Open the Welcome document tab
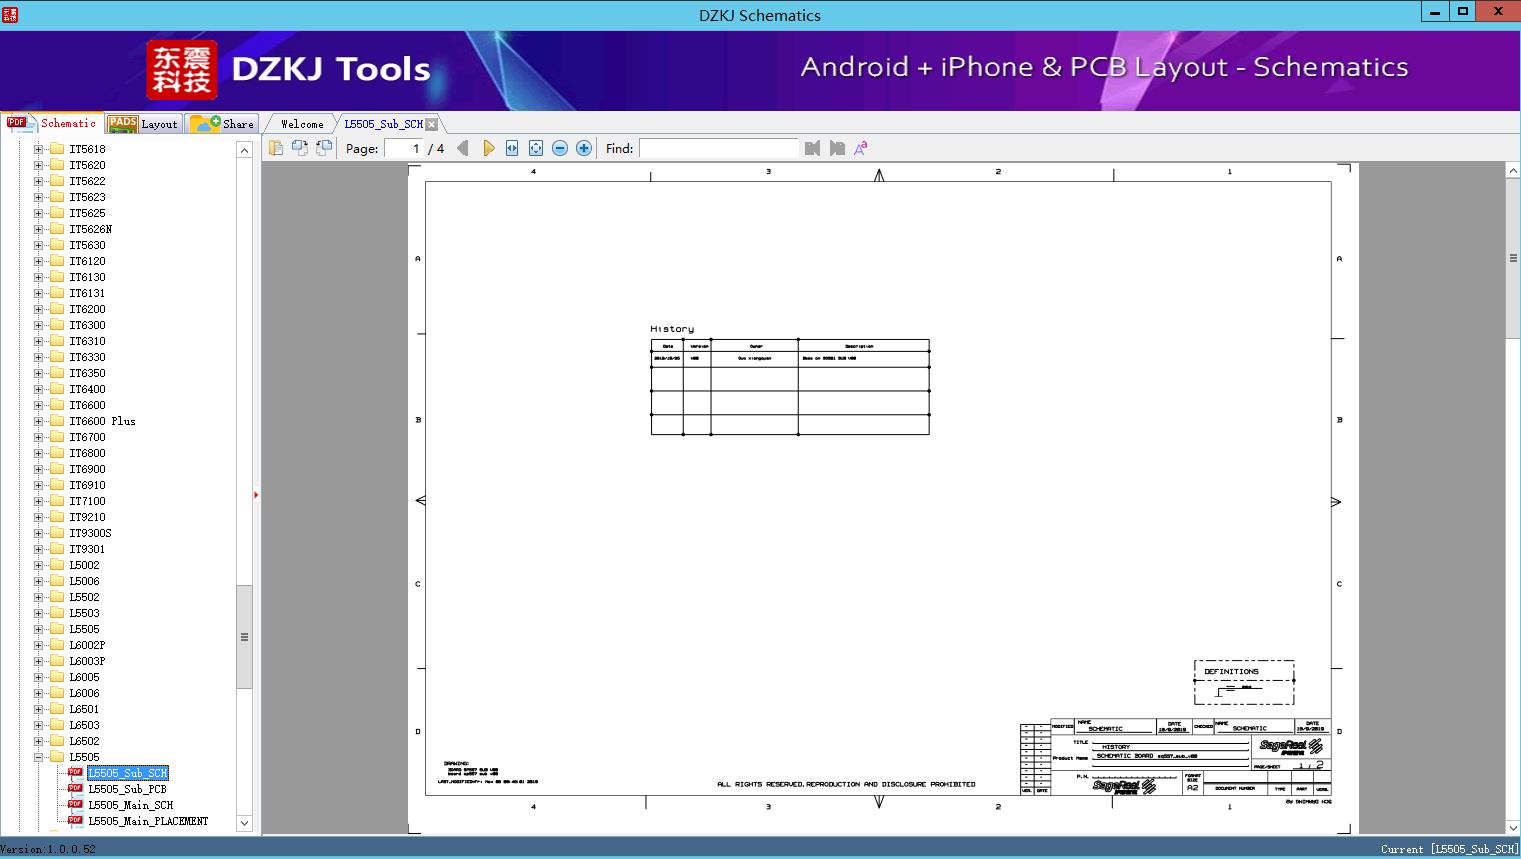The width and height of the screenshot is (1521, 859). (x=302, y=124)
